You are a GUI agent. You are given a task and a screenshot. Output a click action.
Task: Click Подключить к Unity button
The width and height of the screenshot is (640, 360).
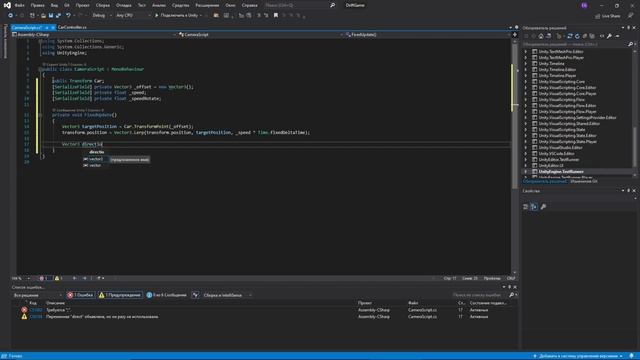(178, 16)
